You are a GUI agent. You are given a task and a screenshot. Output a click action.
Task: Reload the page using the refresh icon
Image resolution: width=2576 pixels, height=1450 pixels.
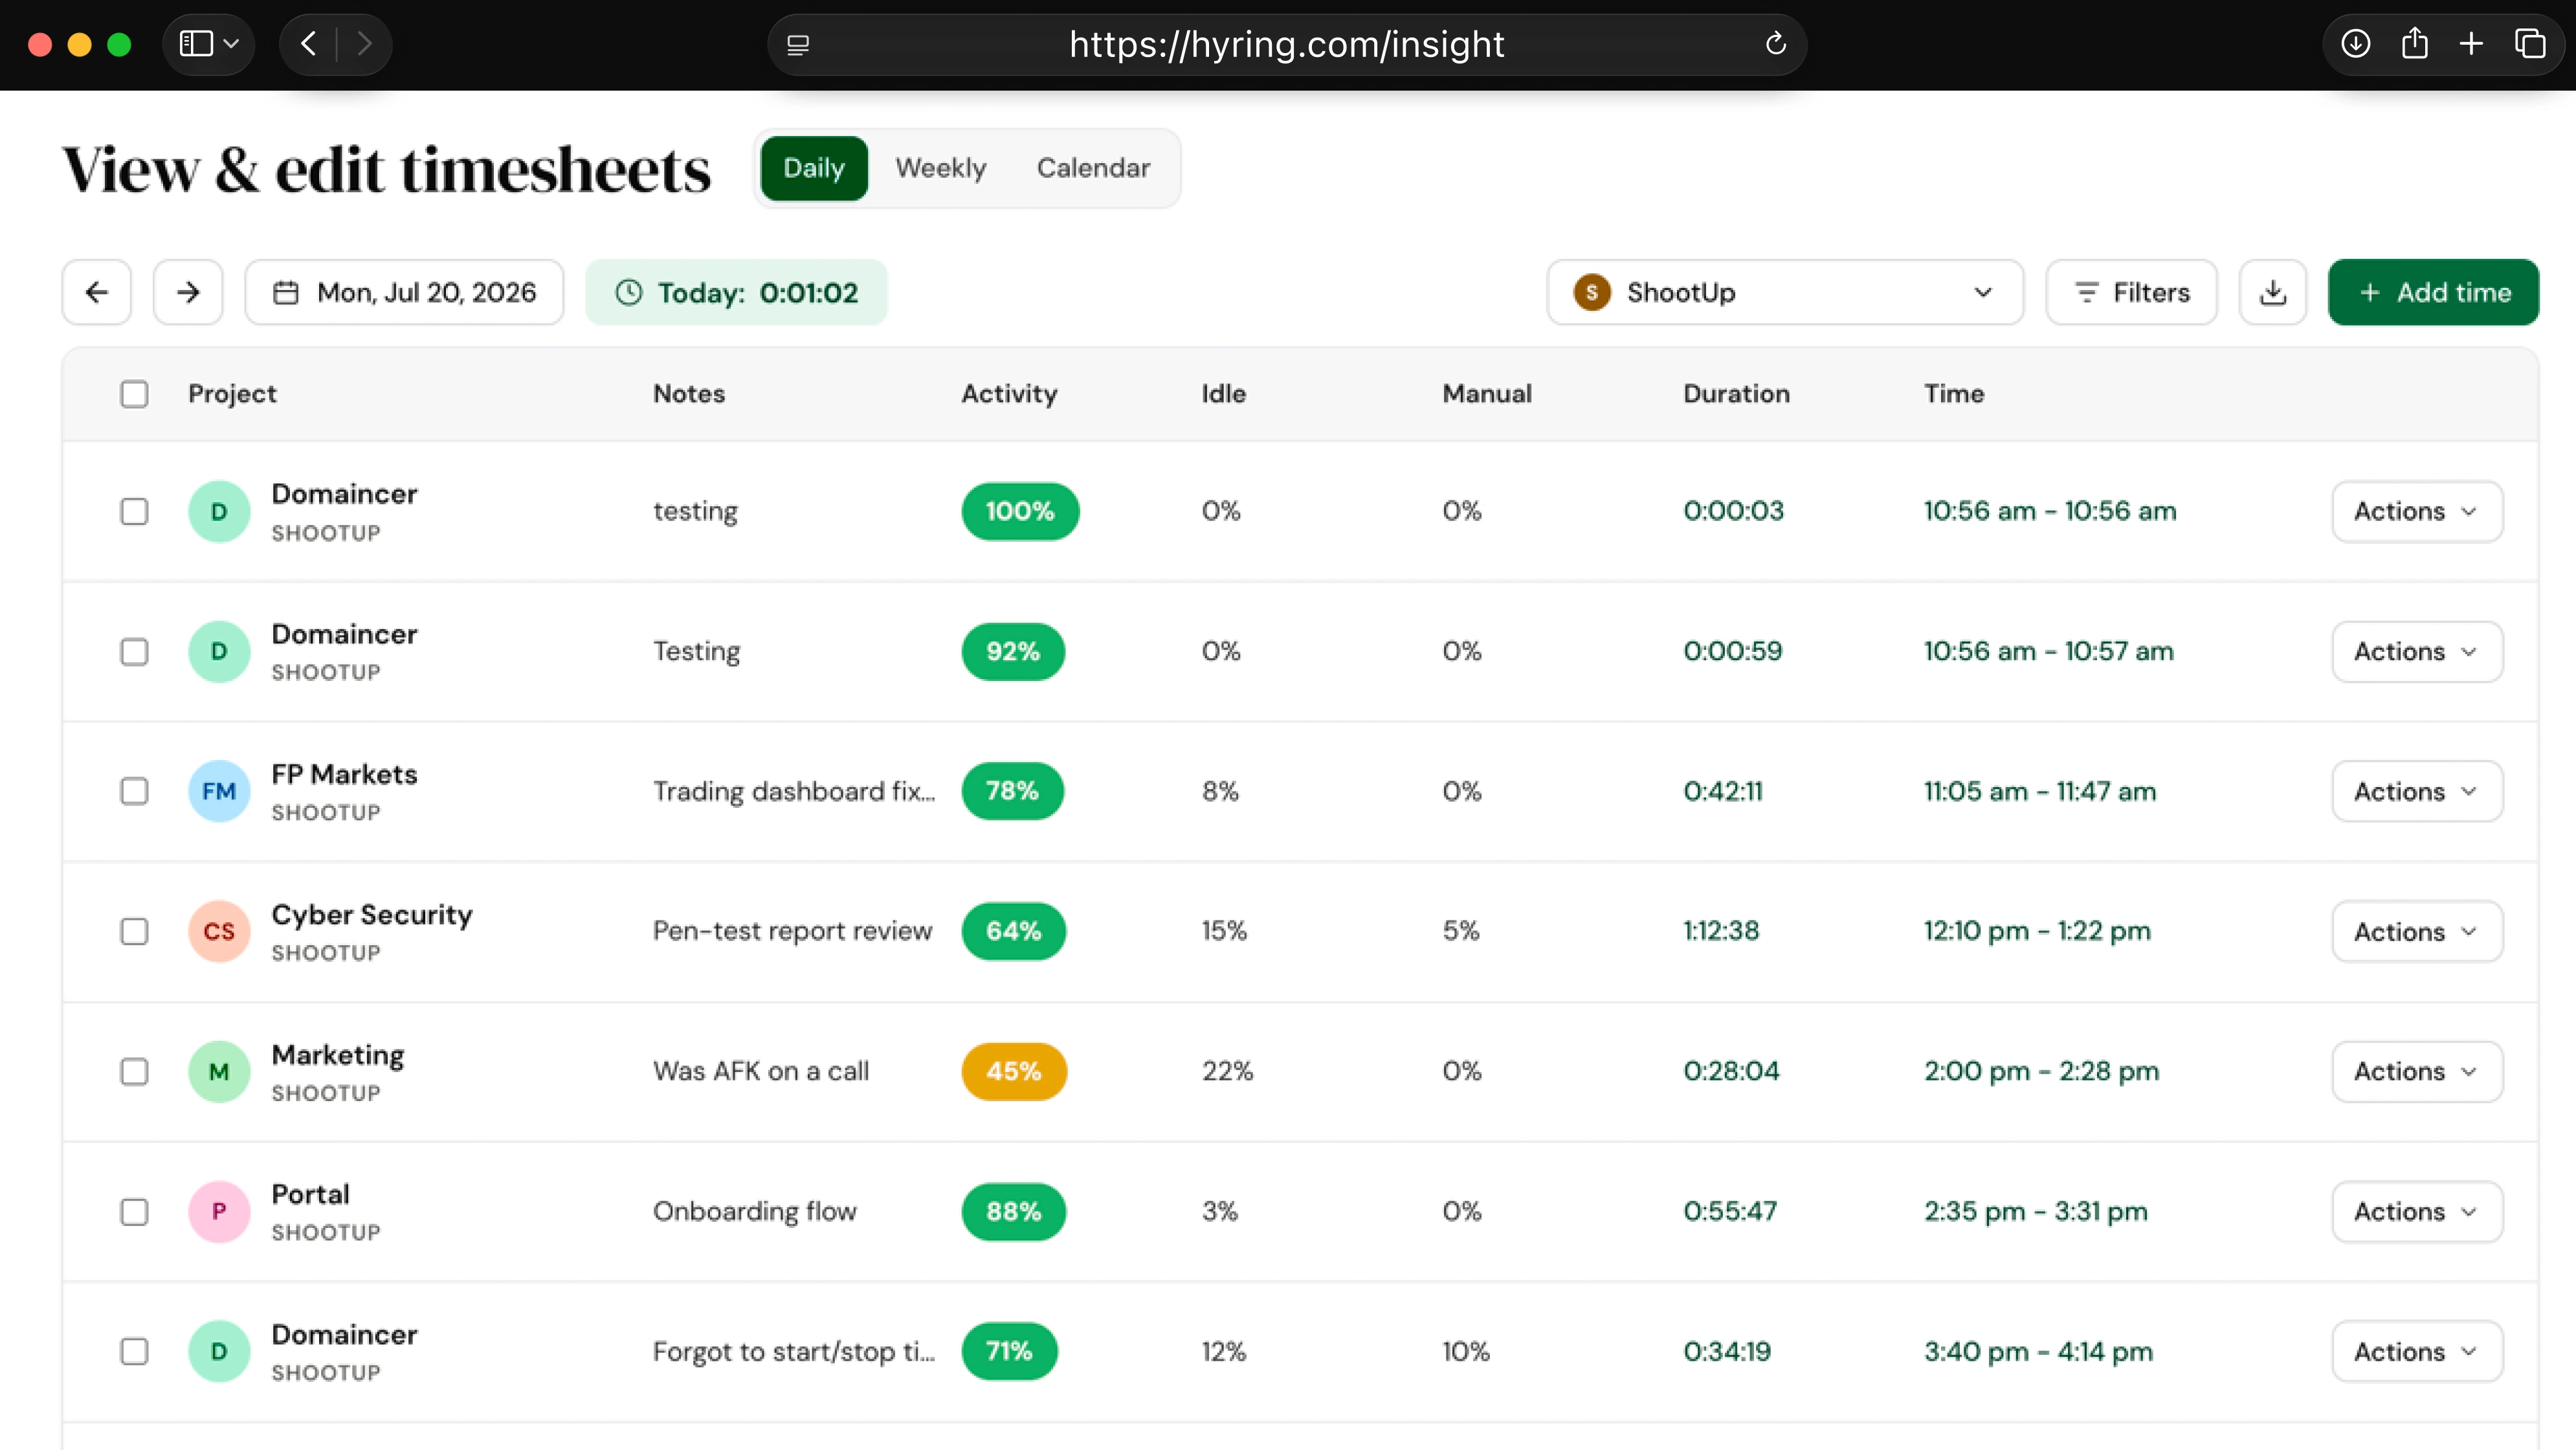coord(1775,44)
